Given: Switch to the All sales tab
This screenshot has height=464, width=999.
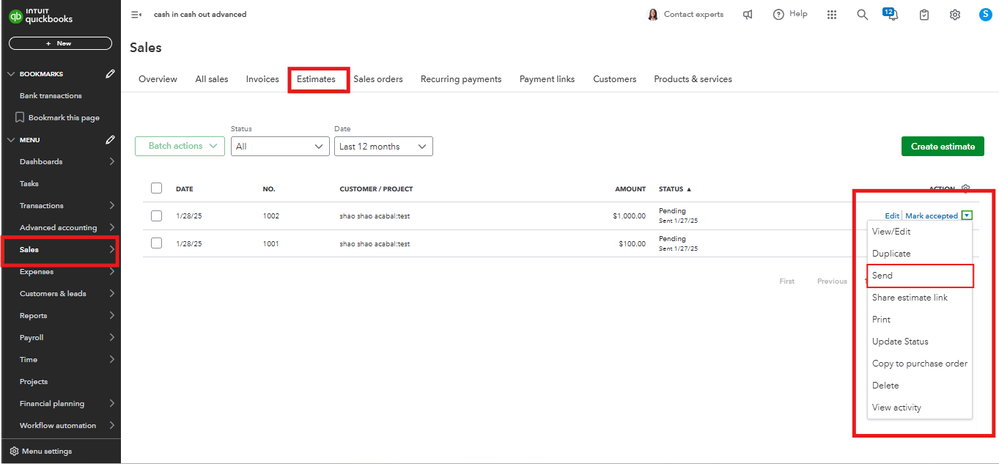Looking at the screenshot, I should pos(212,79).
